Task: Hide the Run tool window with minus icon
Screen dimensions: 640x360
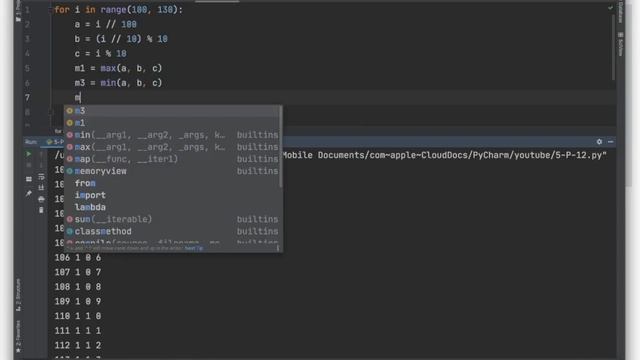Action: 611,142
